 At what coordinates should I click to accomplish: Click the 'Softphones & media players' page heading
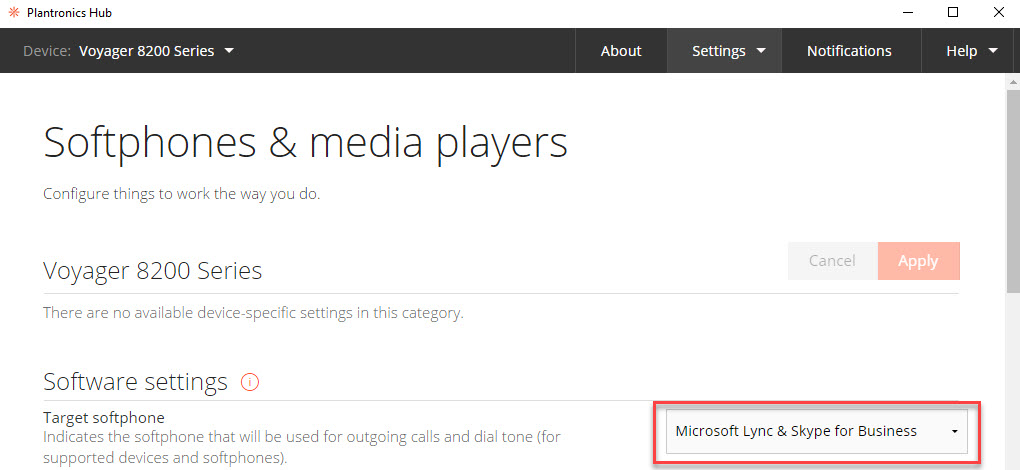[x=305, y=142]
